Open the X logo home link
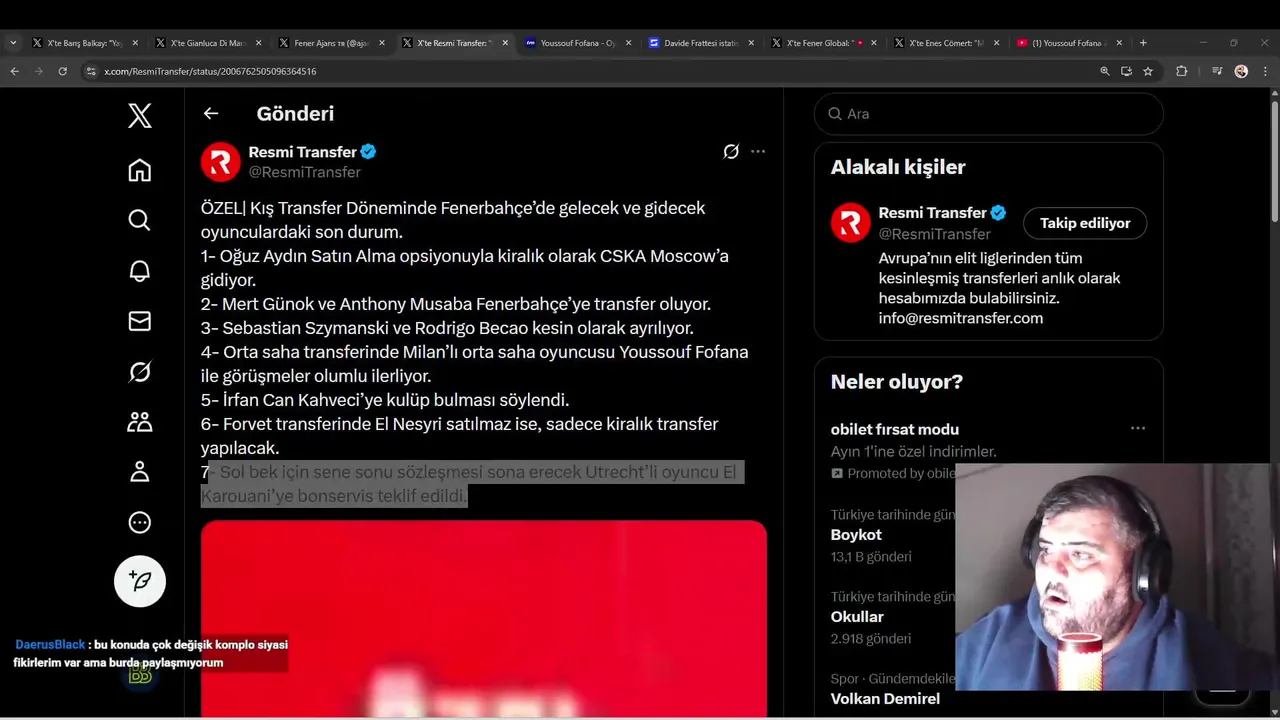1280x720 pixels. (x=140, y=116)
